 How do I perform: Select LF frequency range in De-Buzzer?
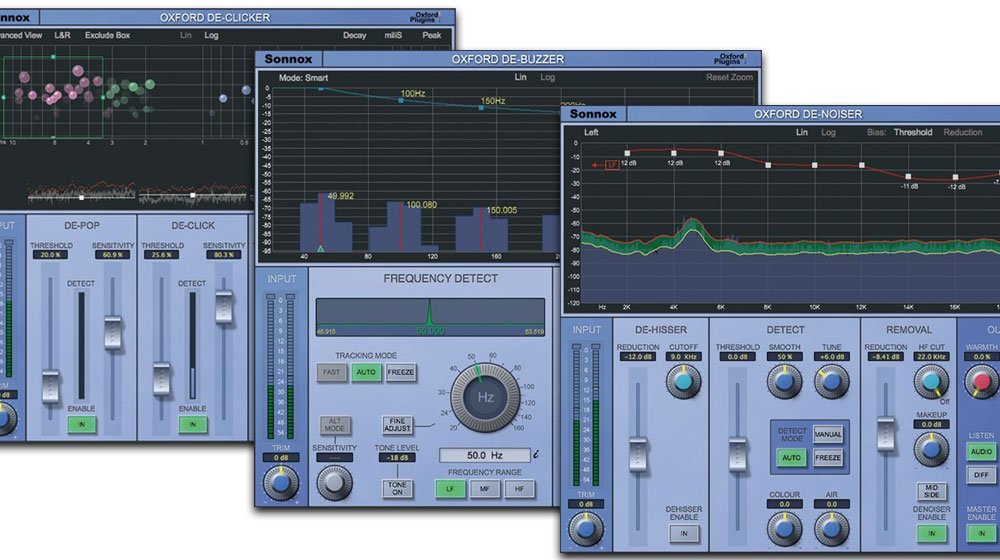[x=450, y=489]
